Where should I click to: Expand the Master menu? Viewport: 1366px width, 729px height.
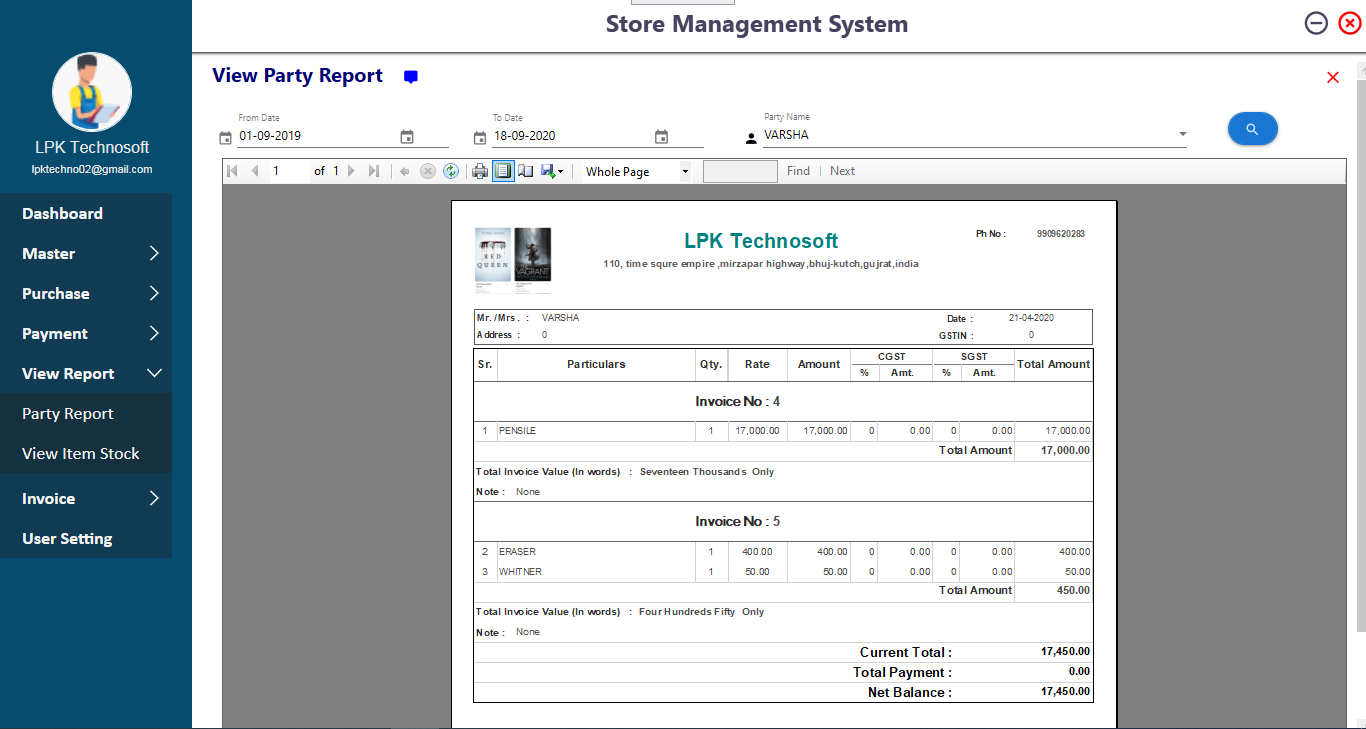point(90,253)
